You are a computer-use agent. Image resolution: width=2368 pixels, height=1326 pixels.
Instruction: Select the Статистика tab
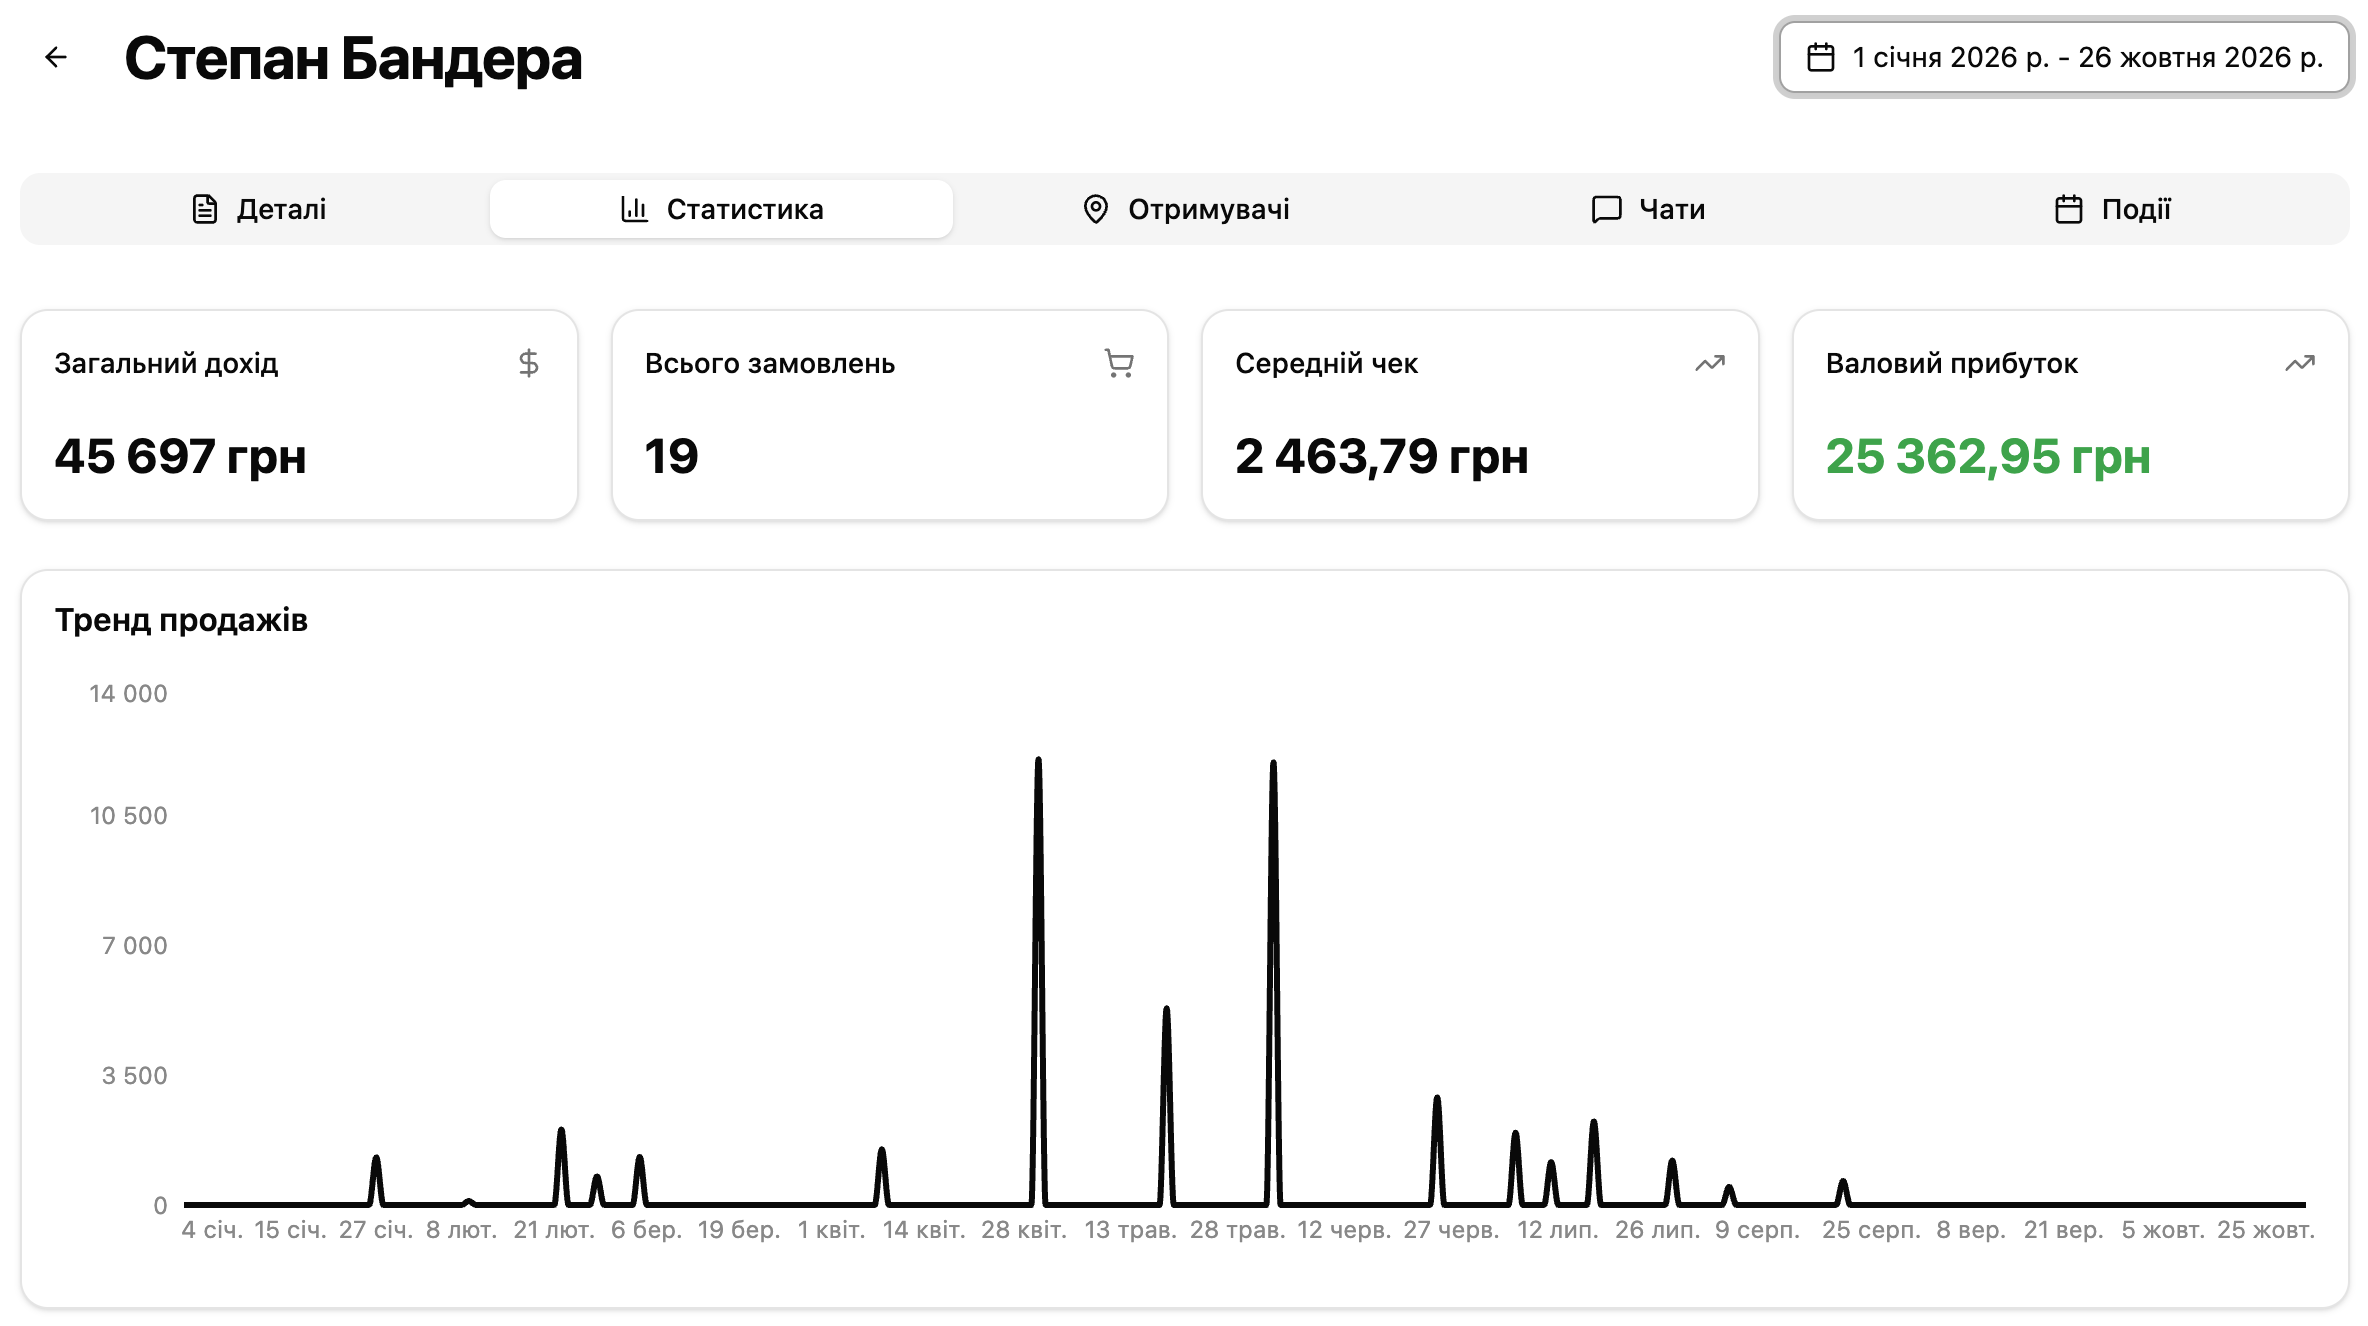click(721, 209)
